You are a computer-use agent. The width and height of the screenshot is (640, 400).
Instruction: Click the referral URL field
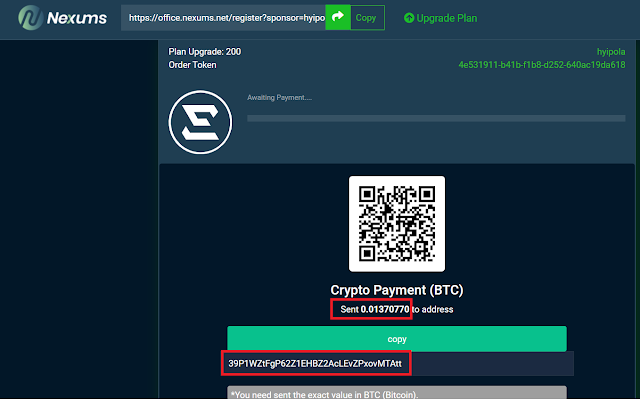[x=223, y=18]
